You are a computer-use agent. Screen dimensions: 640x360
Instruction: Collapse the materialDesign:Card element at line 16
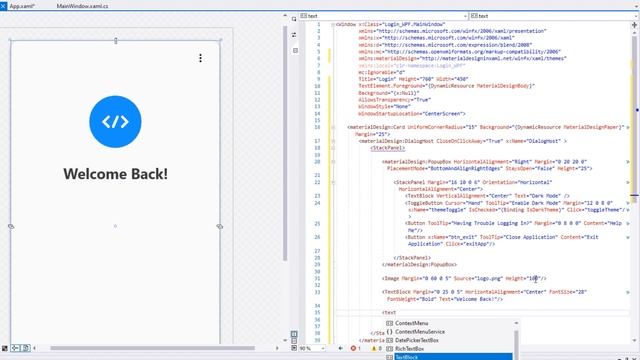[333, 127]
